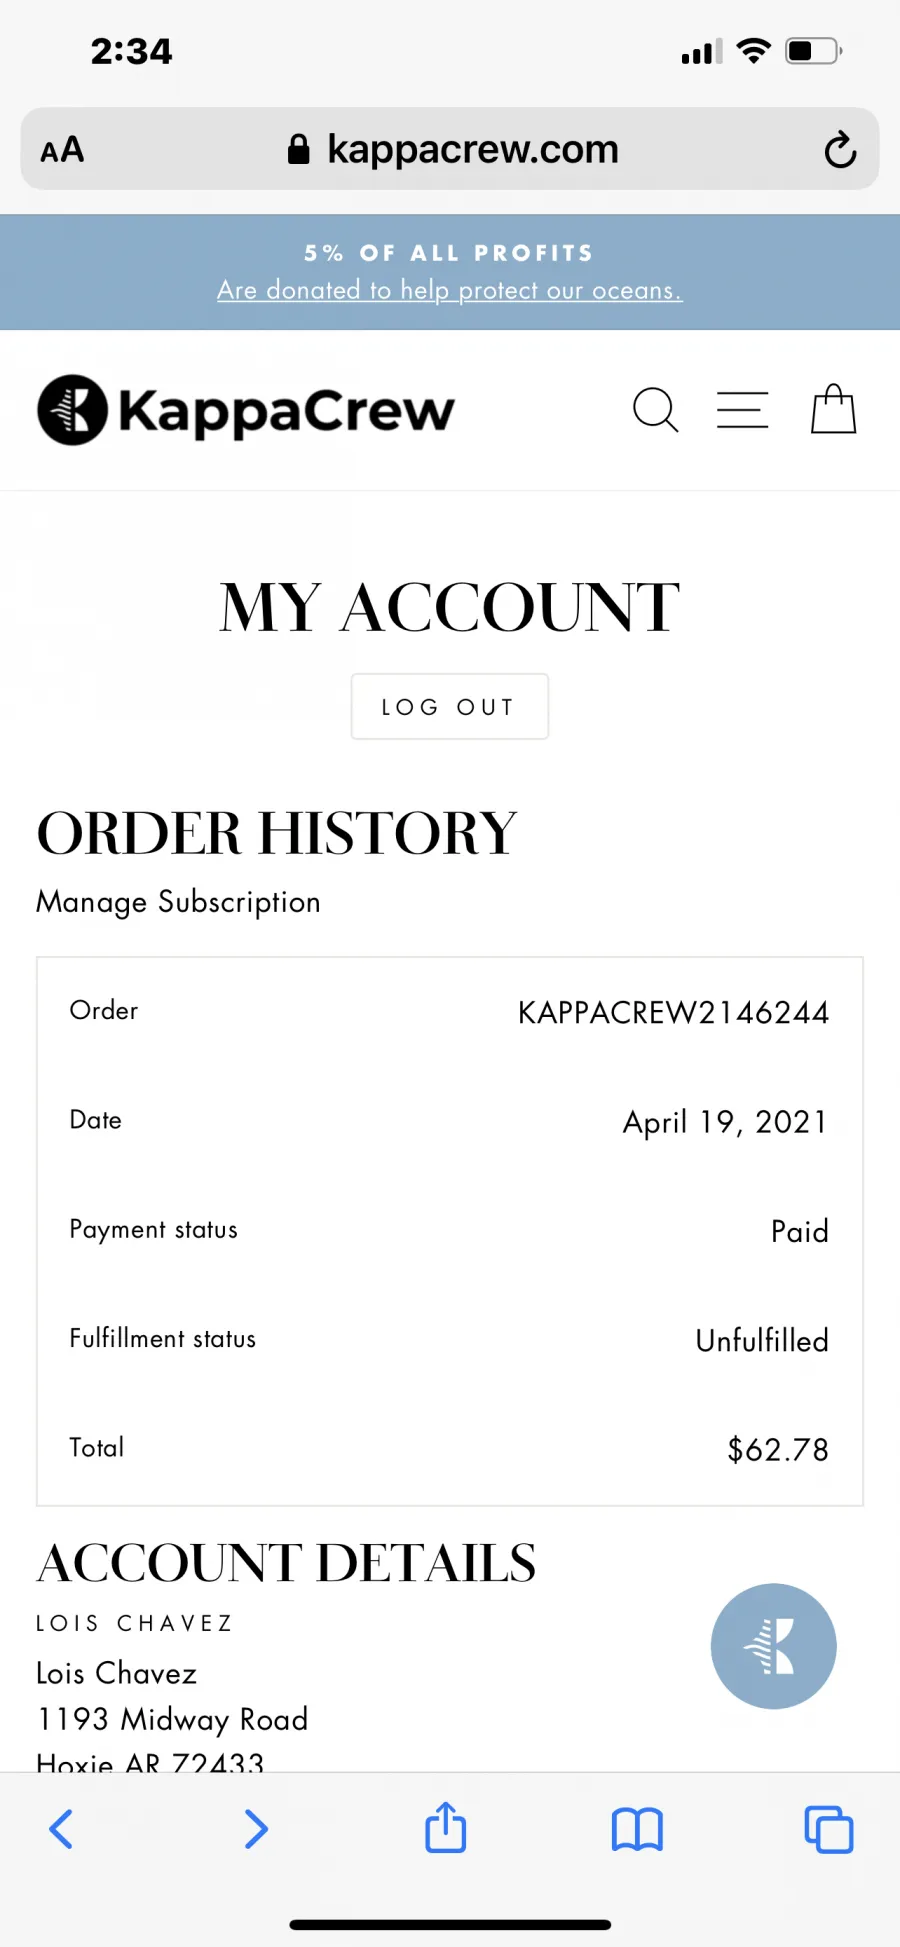Screen dimensions: 900x1947
Task: Open the hamburger navigation menu
Action: pos(743,410)
